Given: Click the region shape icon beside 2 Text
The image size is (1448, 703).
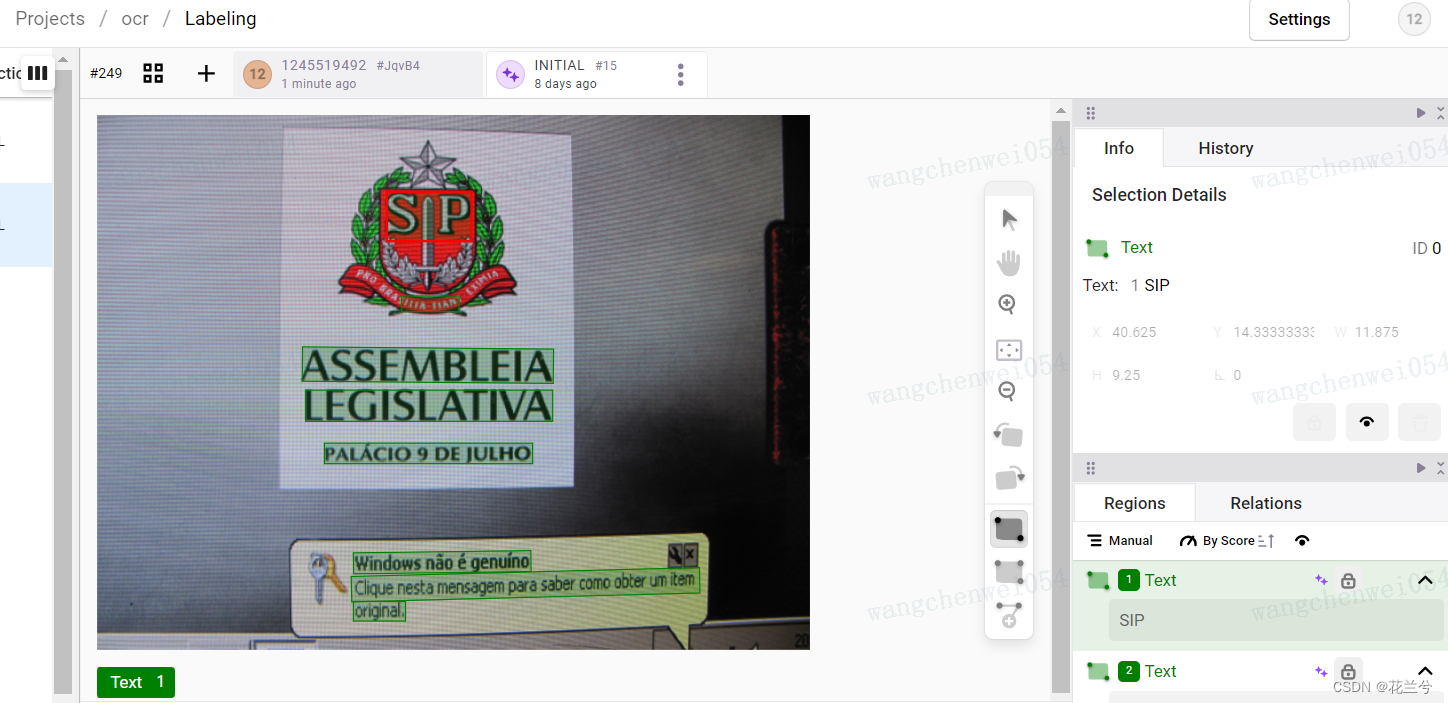Looking at the screenshot, I should click(1098, 671).
